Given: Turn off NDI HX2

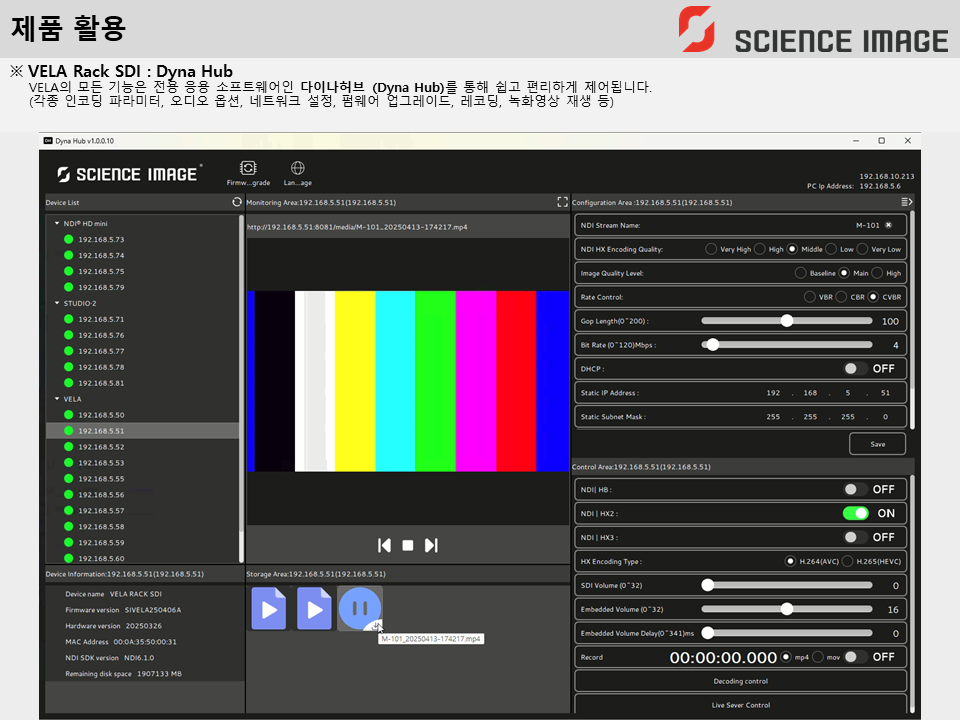Looking at the screenshot, I should (x=856, y=513).
